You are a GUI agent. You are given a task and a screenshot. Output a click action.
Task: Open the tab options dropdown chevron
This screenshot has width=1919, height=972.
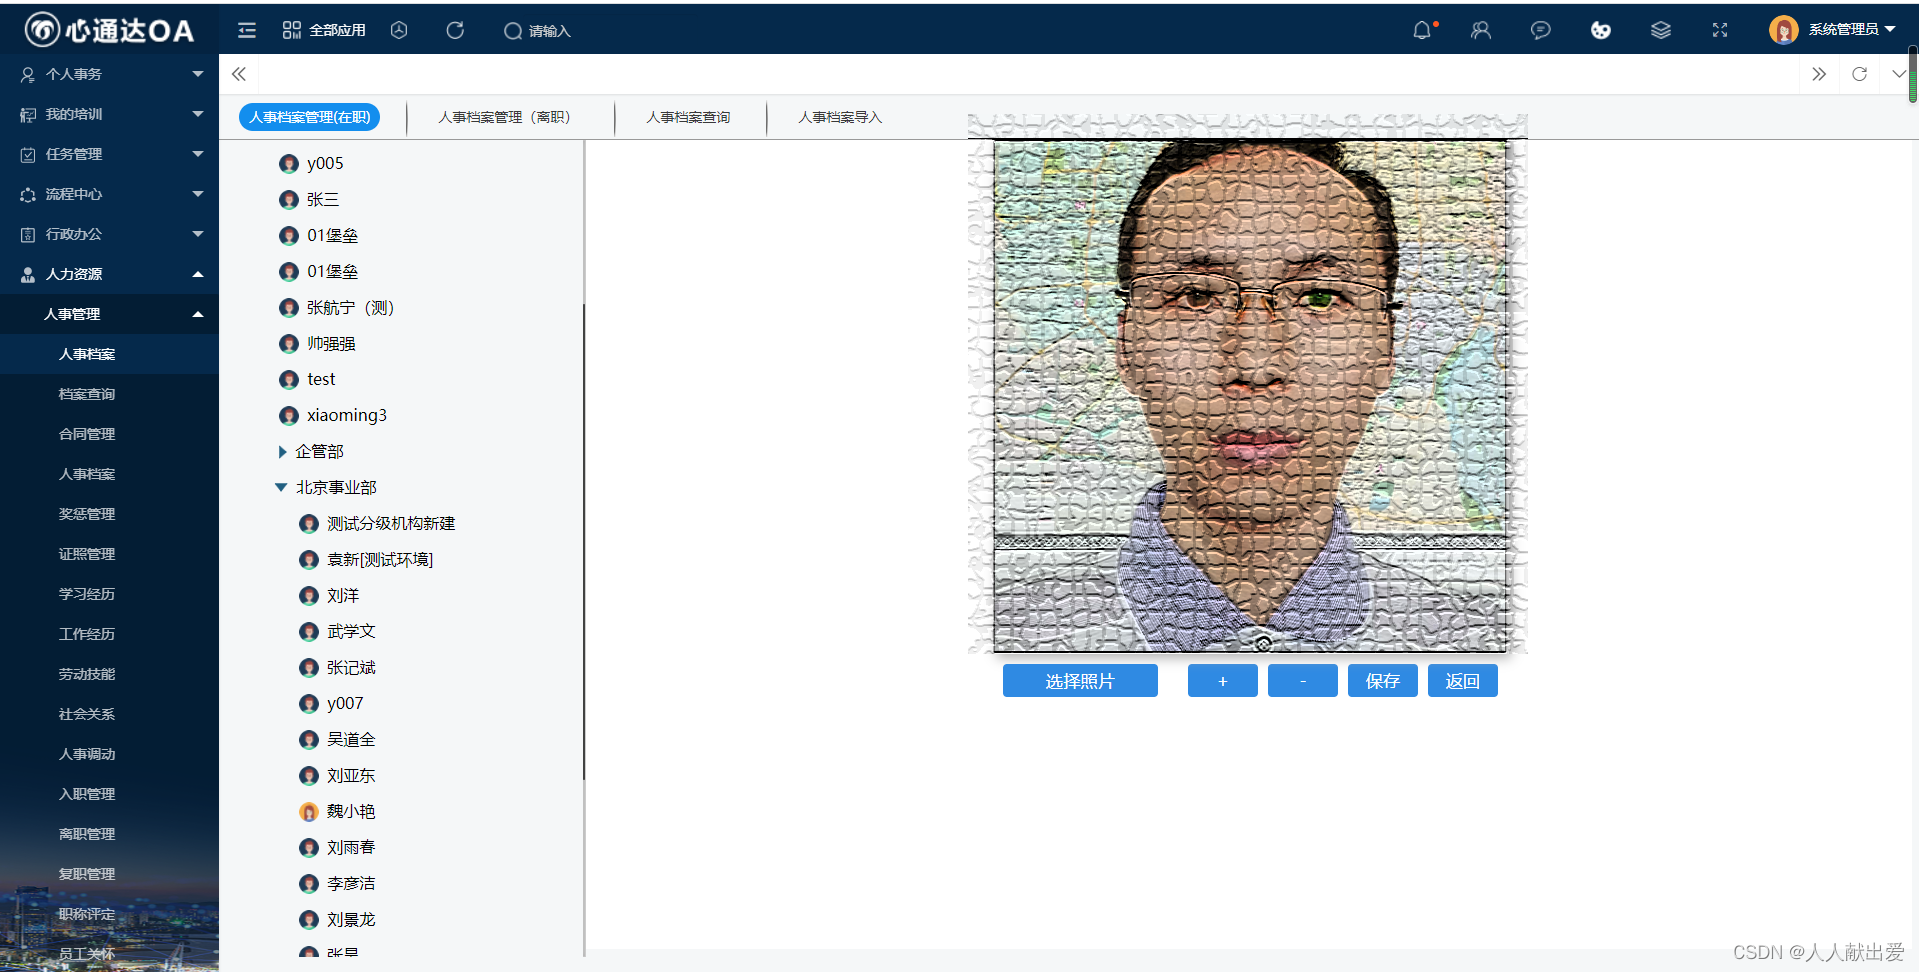coord(1898,74)
